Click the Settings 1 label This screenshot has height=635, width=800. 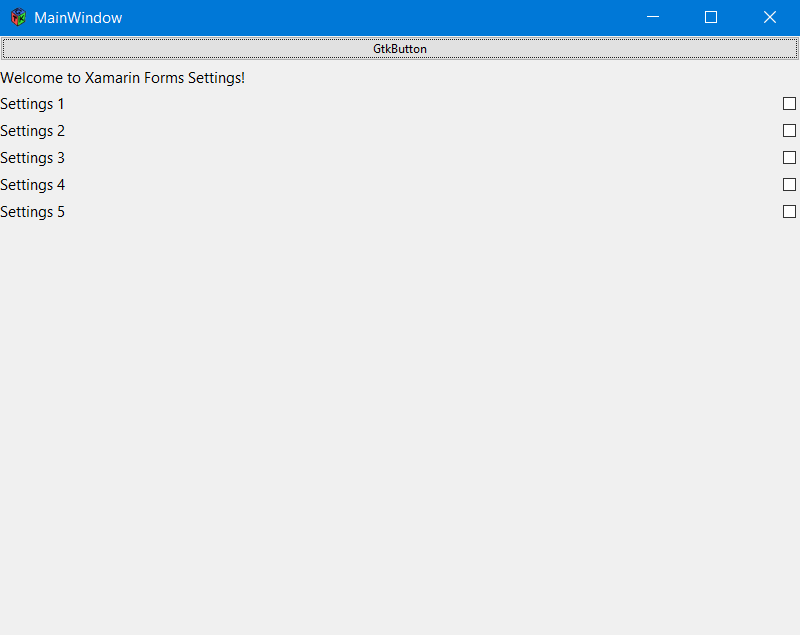click(x=32, y=104)
